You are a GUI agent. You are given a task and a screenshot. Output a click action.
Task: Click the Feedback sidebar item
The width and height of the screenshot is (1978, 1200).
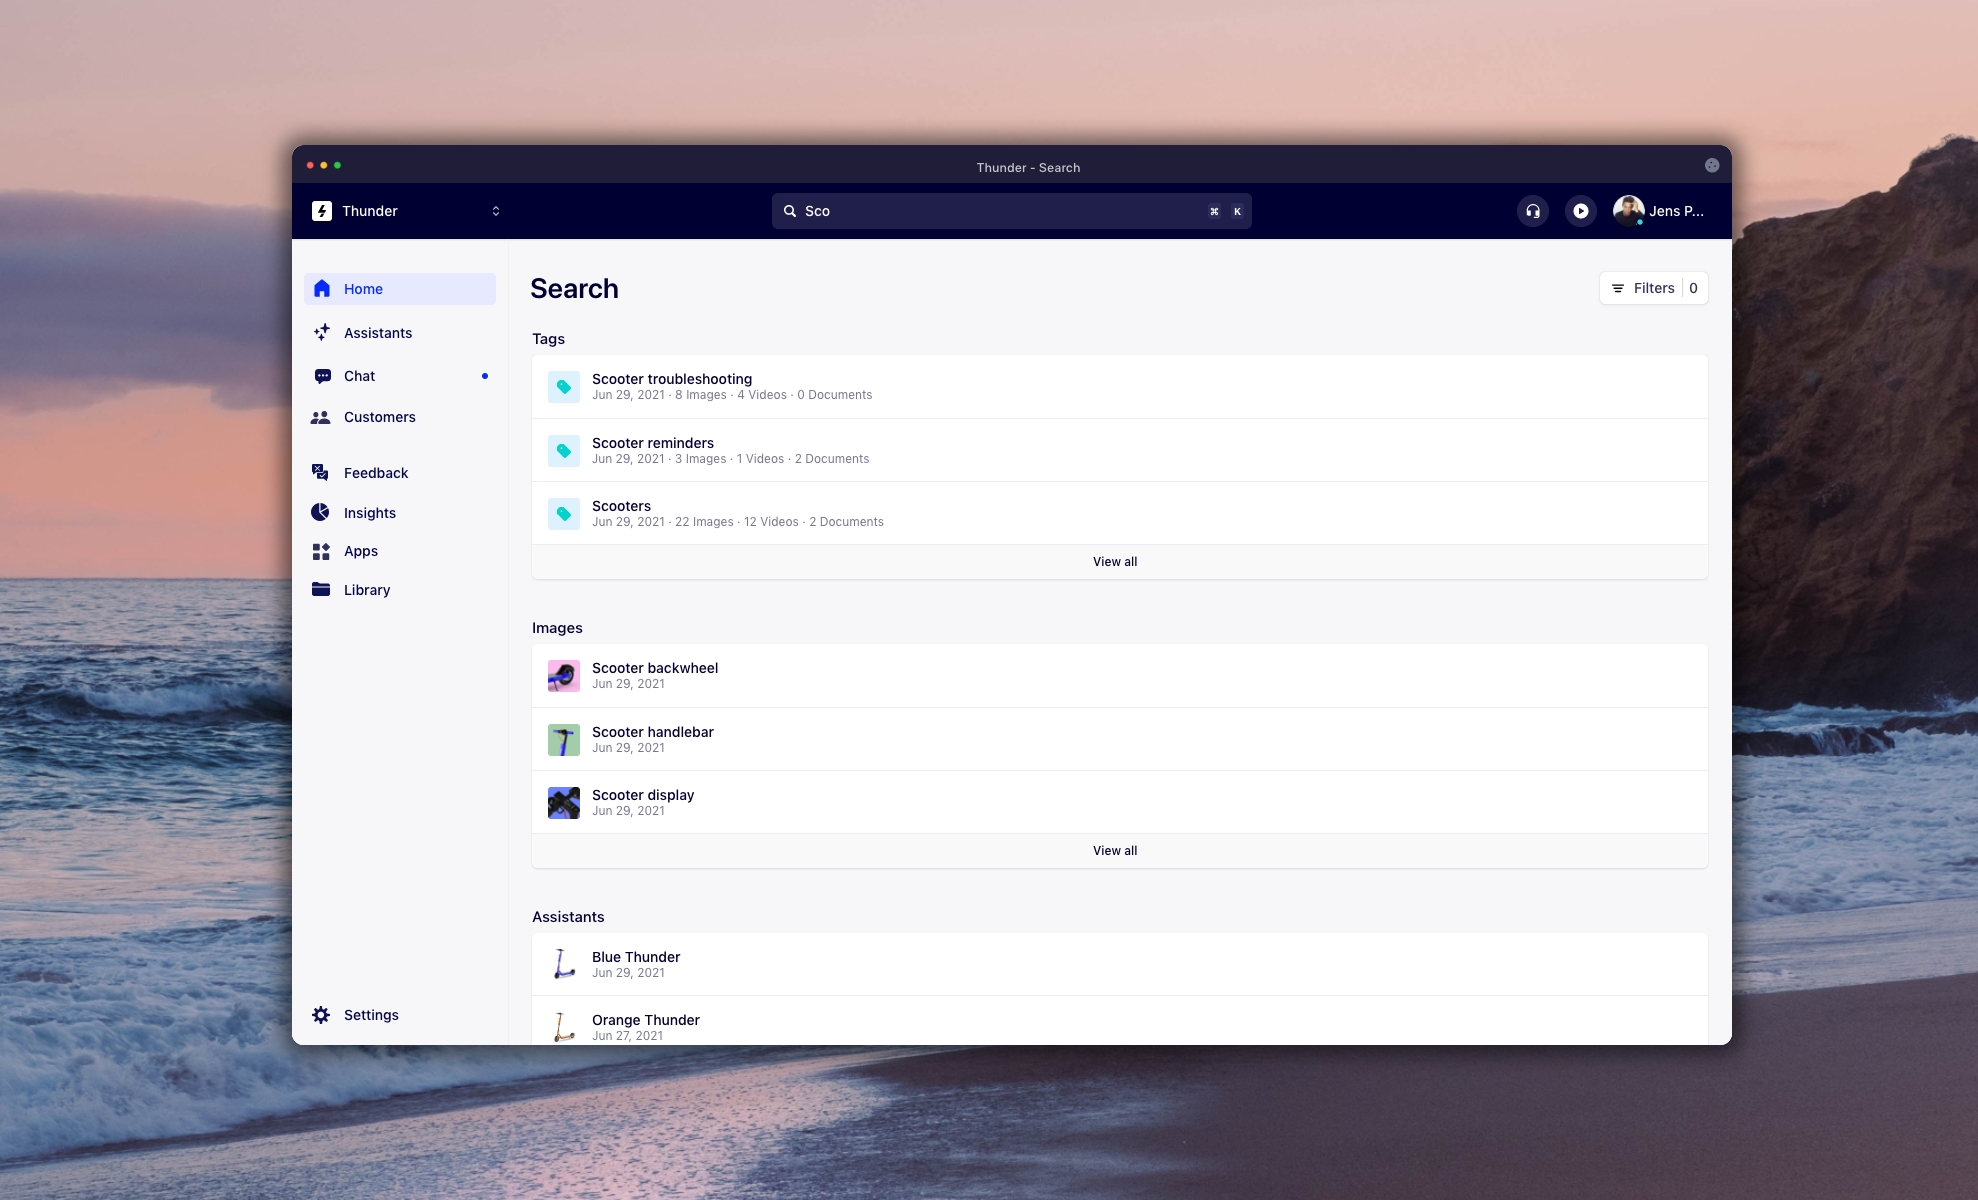tap(375, 473)
